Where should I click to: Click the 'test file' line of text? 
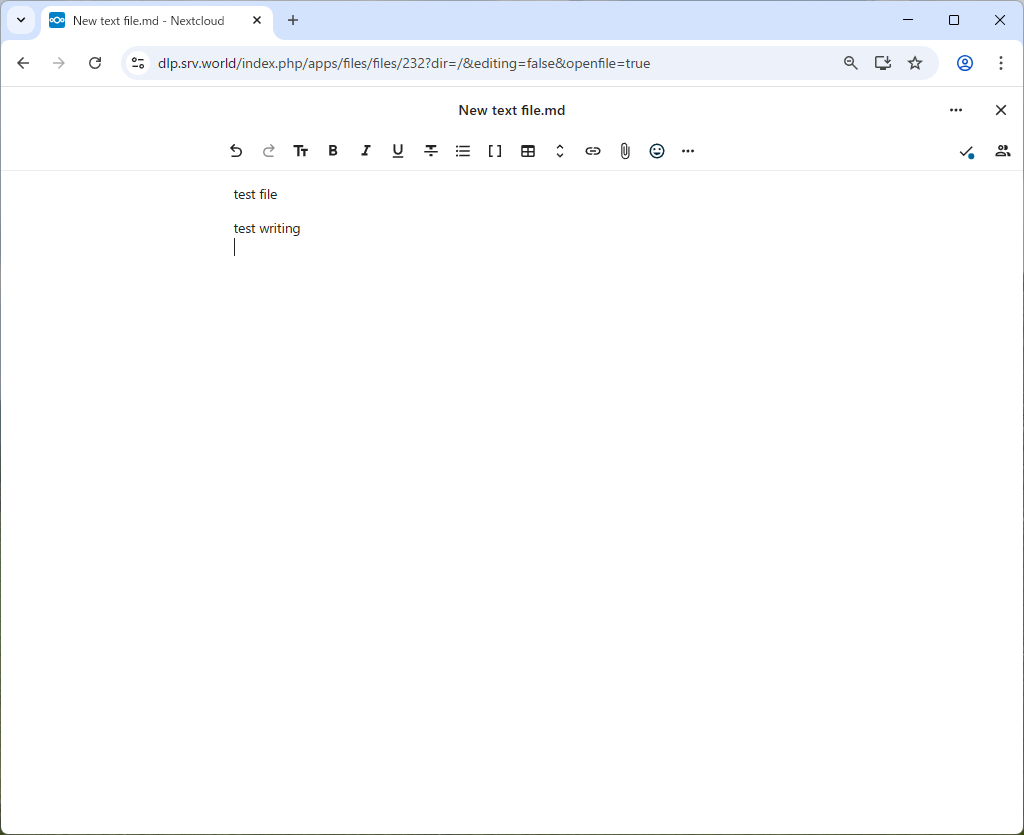coord(255,195)
